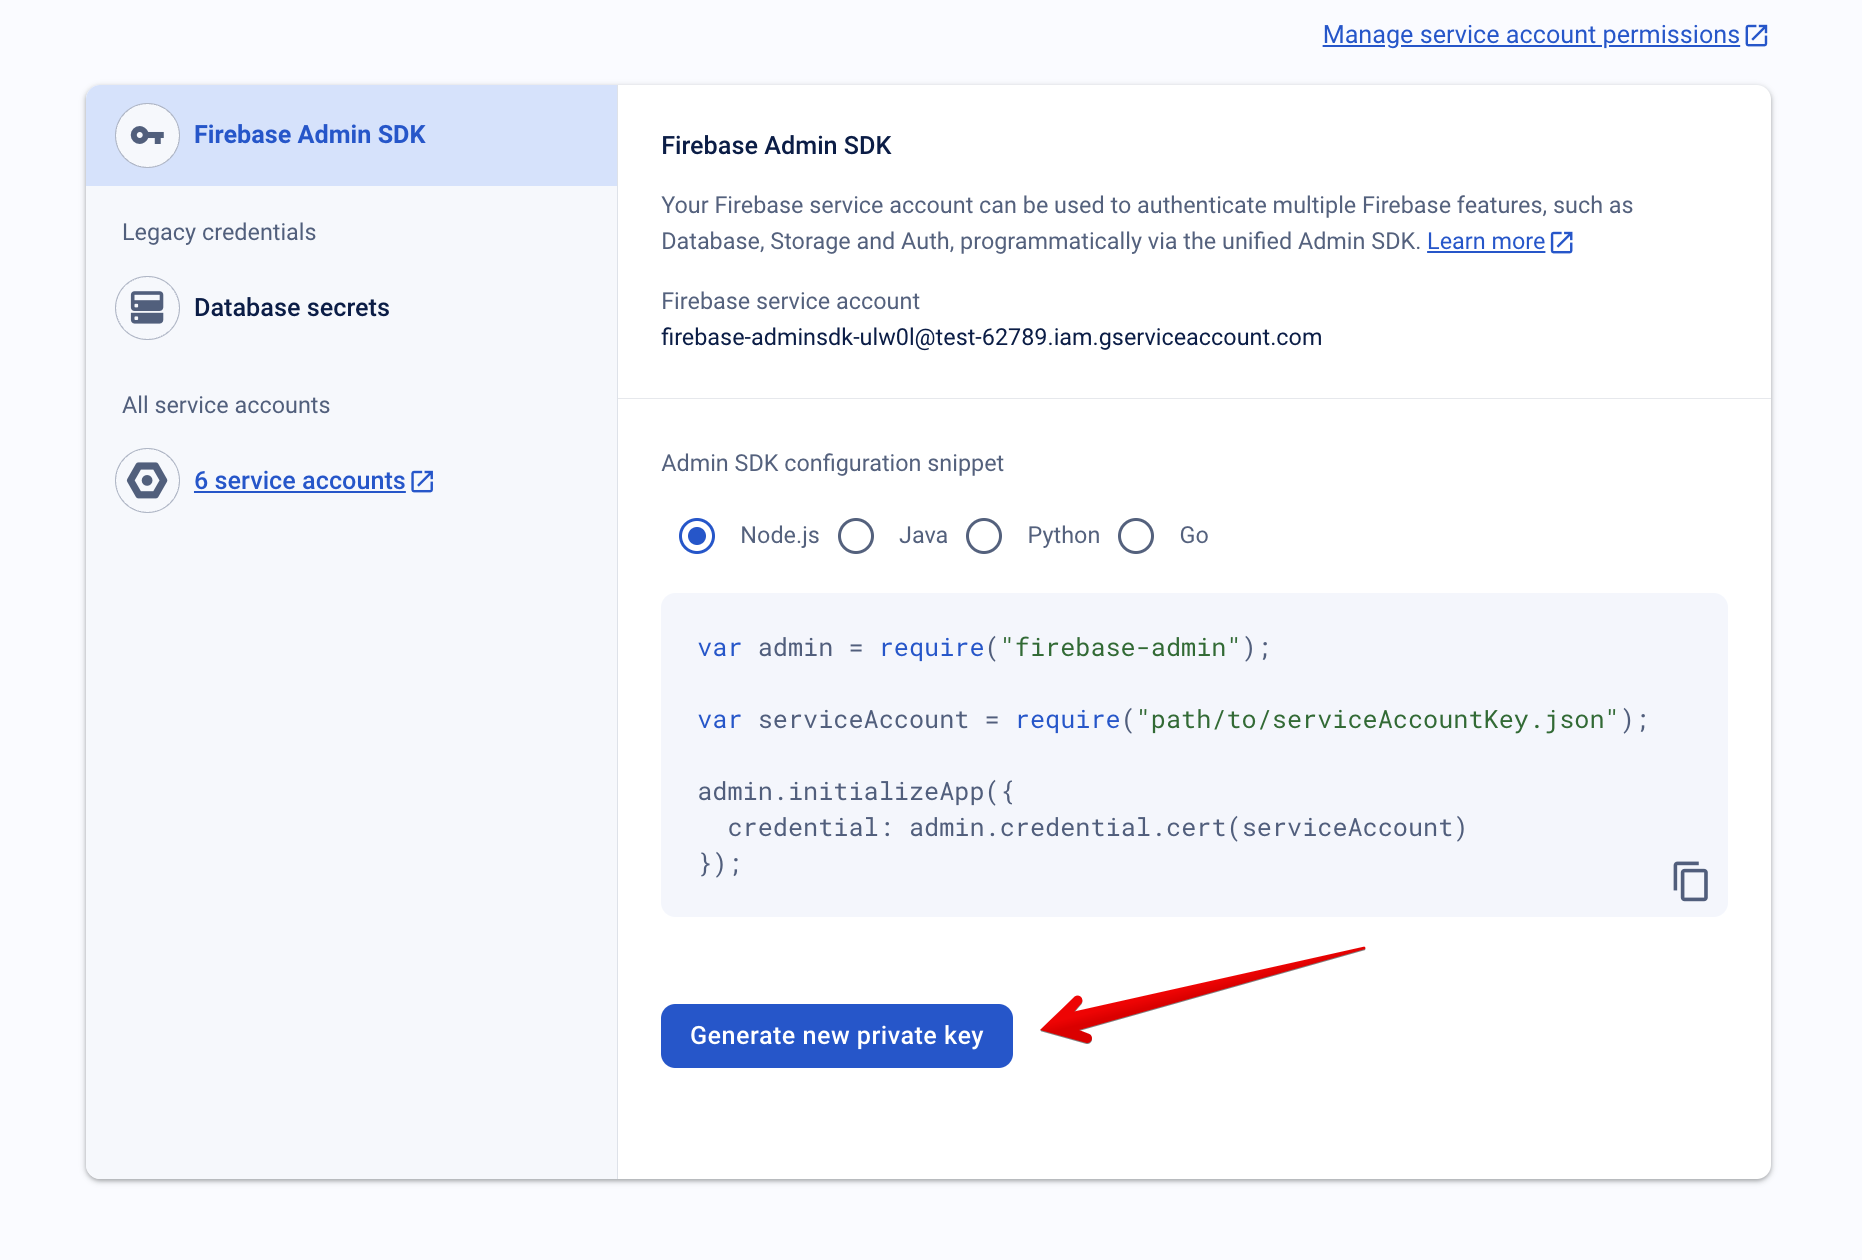The image size is (1862, 1260).
Task: Click the external-link icon beside Manage service account permissions
Action: click(1755, 34)
